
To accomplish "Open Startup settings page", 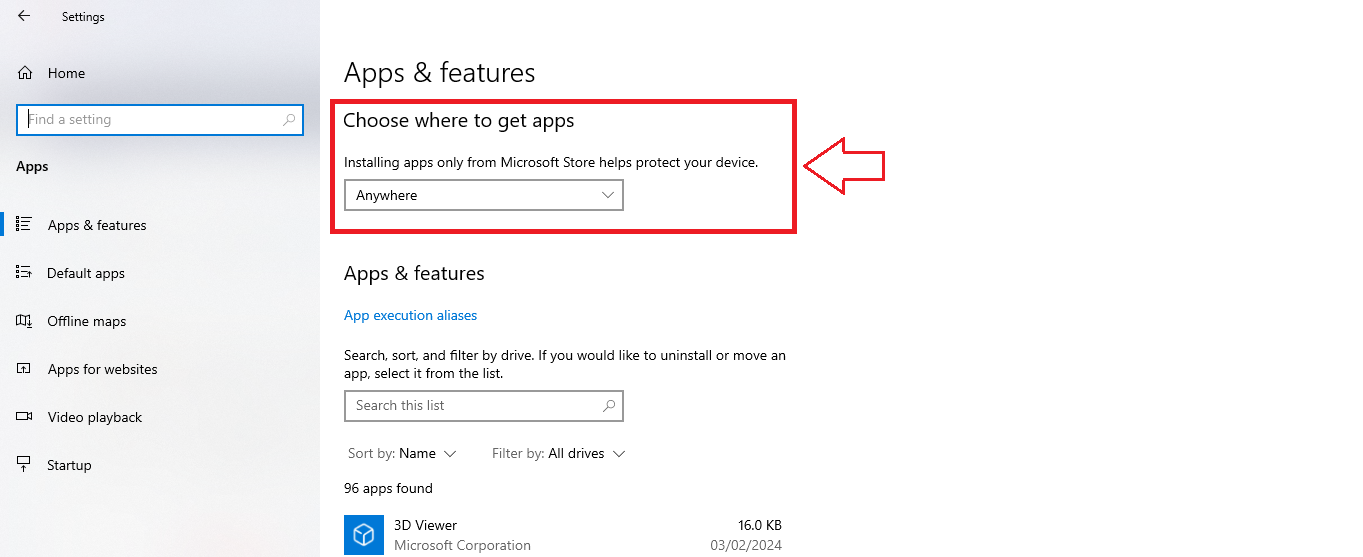I will point(69,465).
